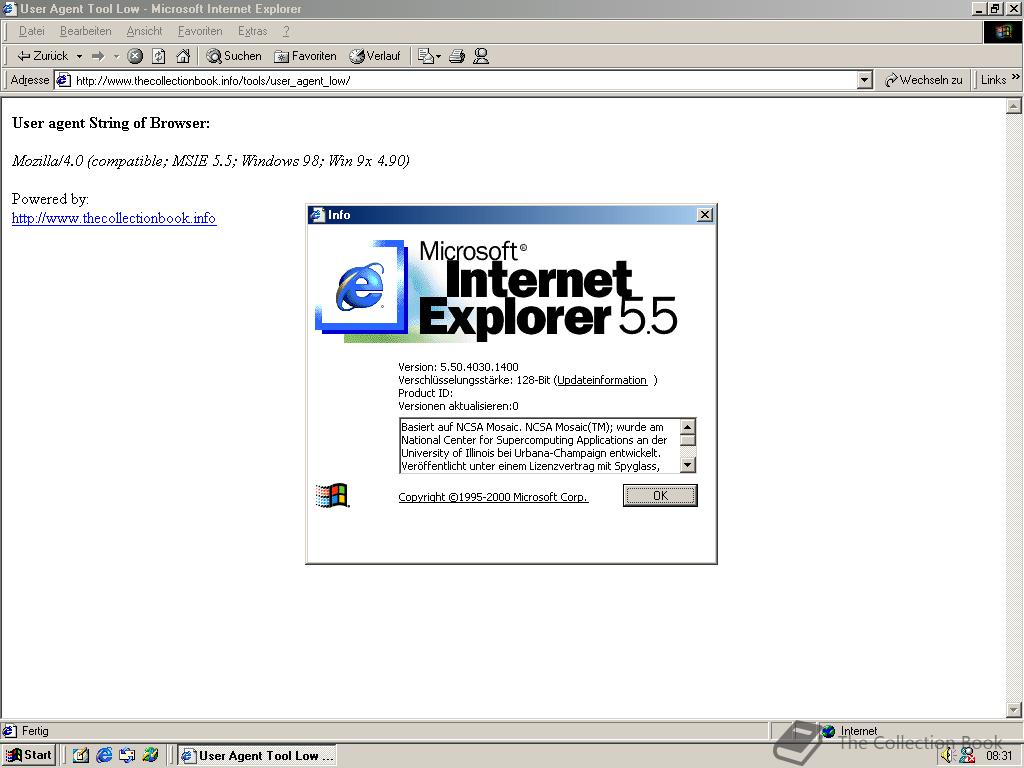1024x768 pixels.
Task: Print the page with the printer icon
Action: 457,56
